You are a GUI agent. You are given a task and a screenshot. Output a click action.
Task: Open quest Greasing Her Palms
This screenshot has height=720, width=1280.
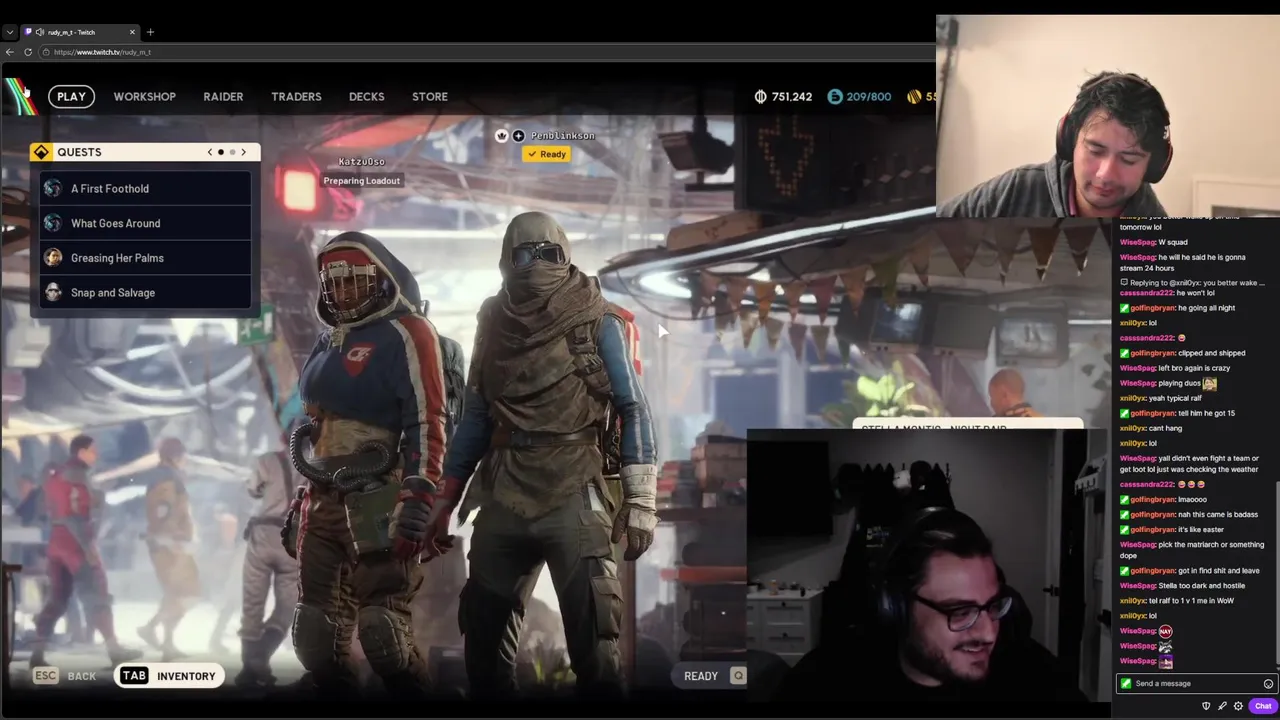pos(145,258)
